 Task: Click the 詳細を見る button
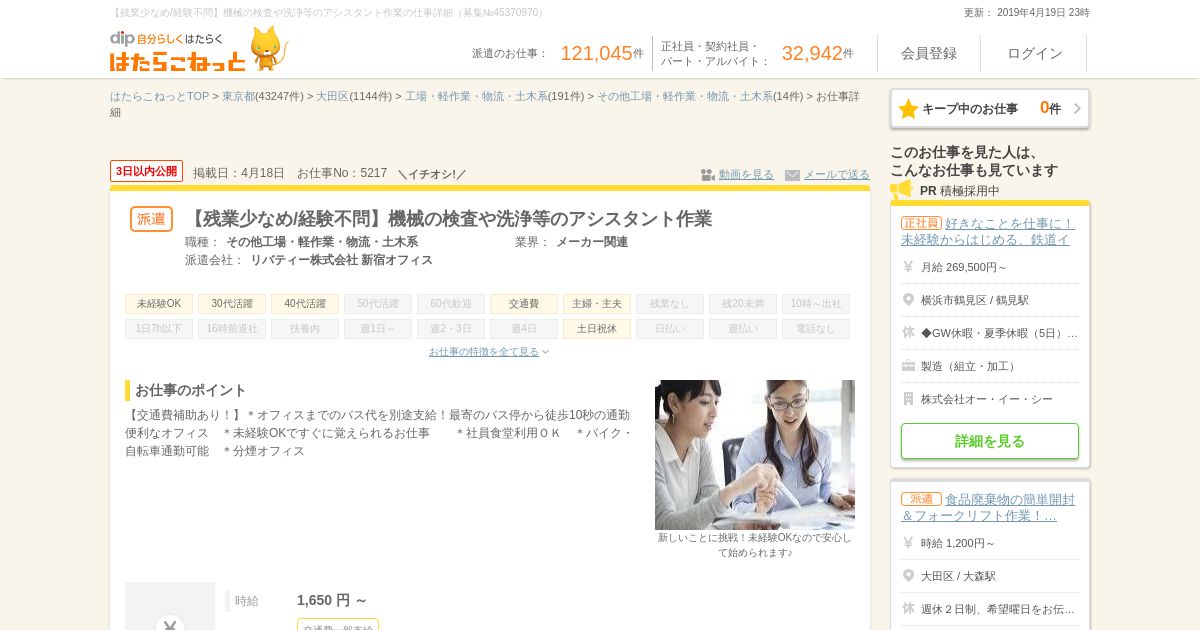(x=990, y=441)
